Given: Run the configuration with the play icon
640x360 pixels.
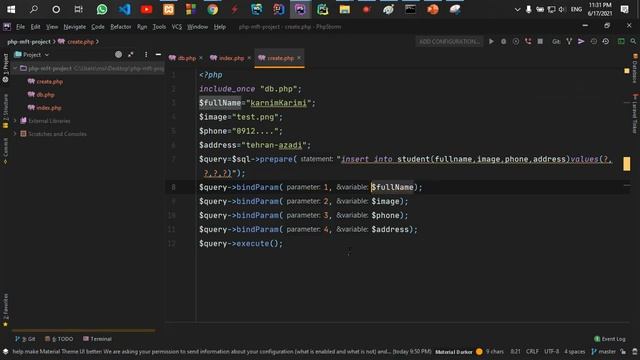Looking at the screenshot, I should (491, 42).
